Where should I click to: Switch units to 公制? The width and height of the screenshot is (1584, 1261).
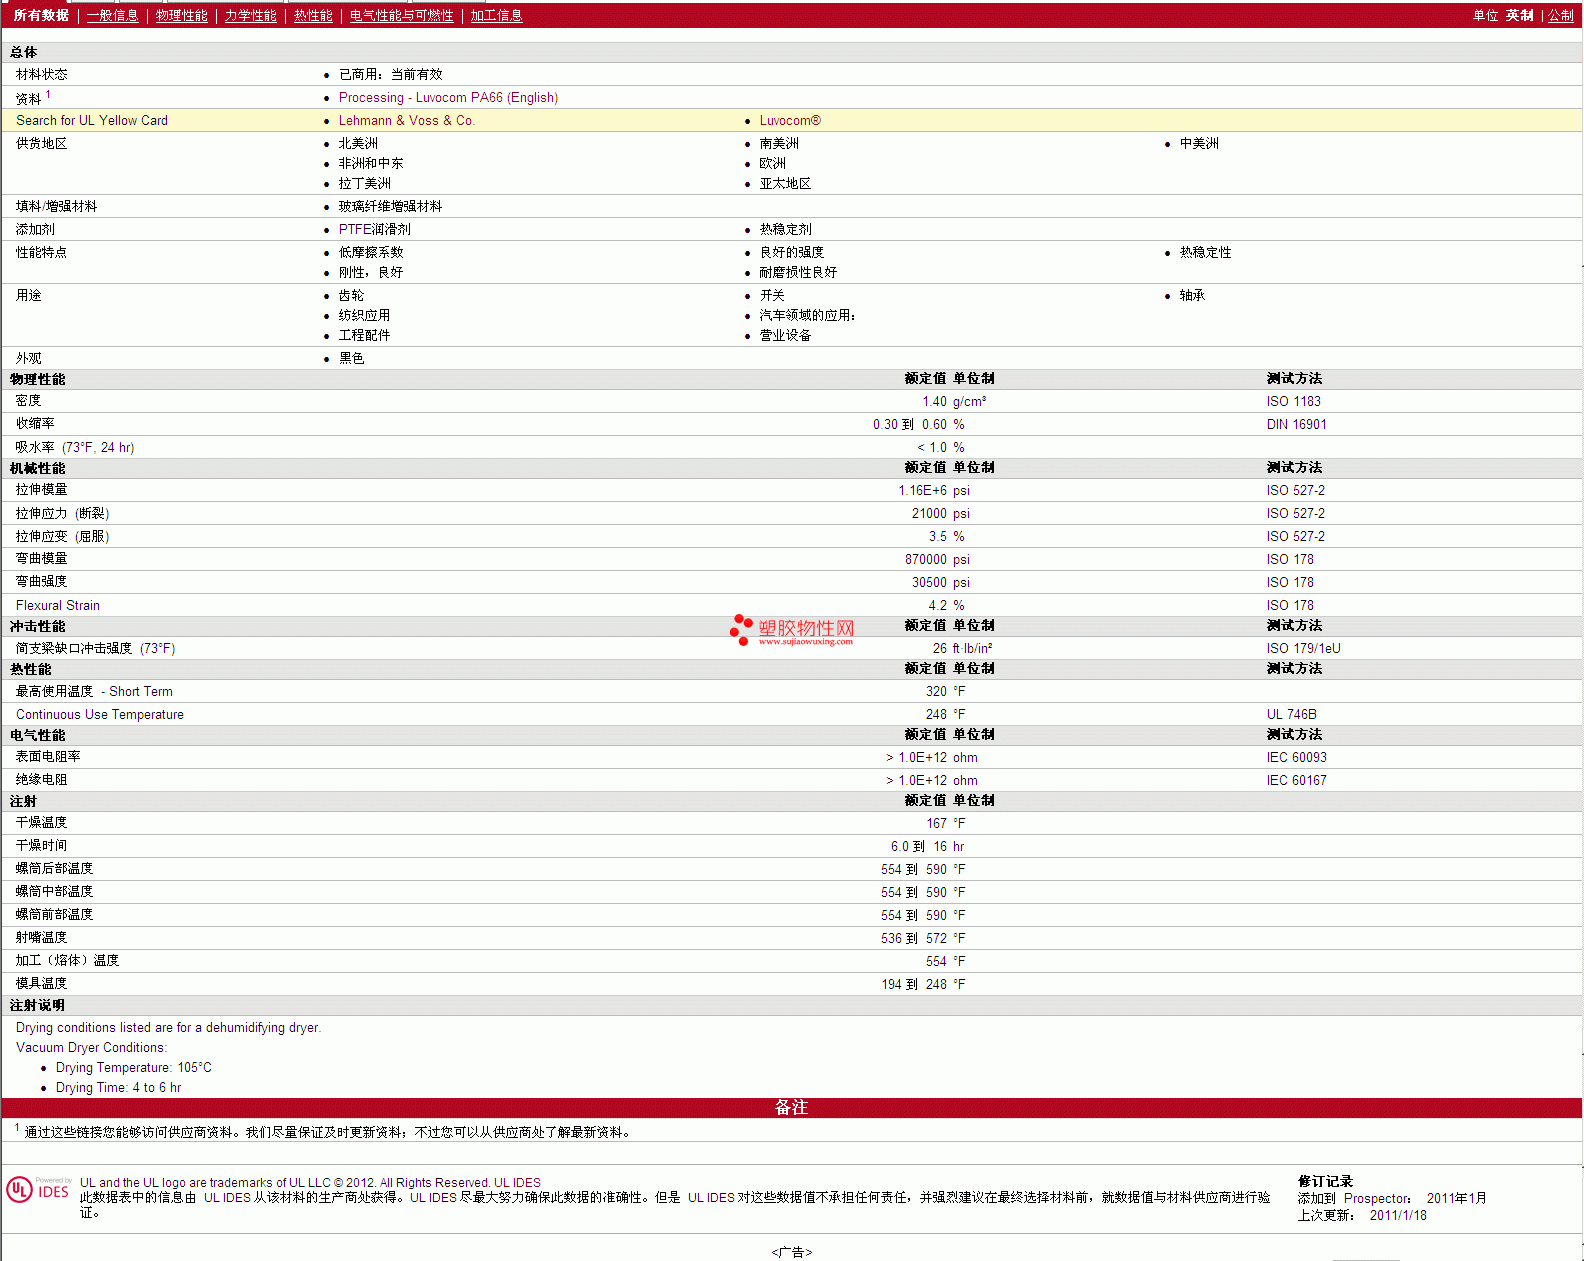1560,16
